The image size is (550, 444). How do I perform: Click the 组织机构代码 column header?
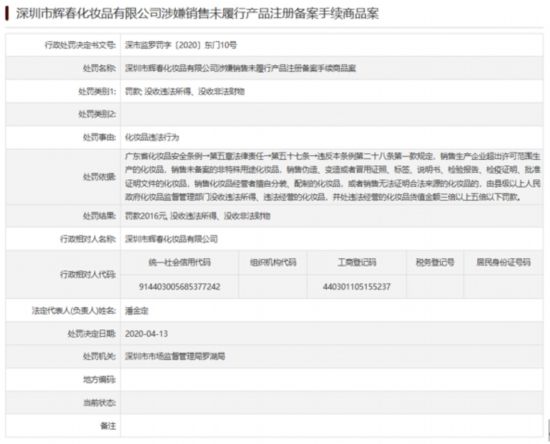(x=273, y=262)
